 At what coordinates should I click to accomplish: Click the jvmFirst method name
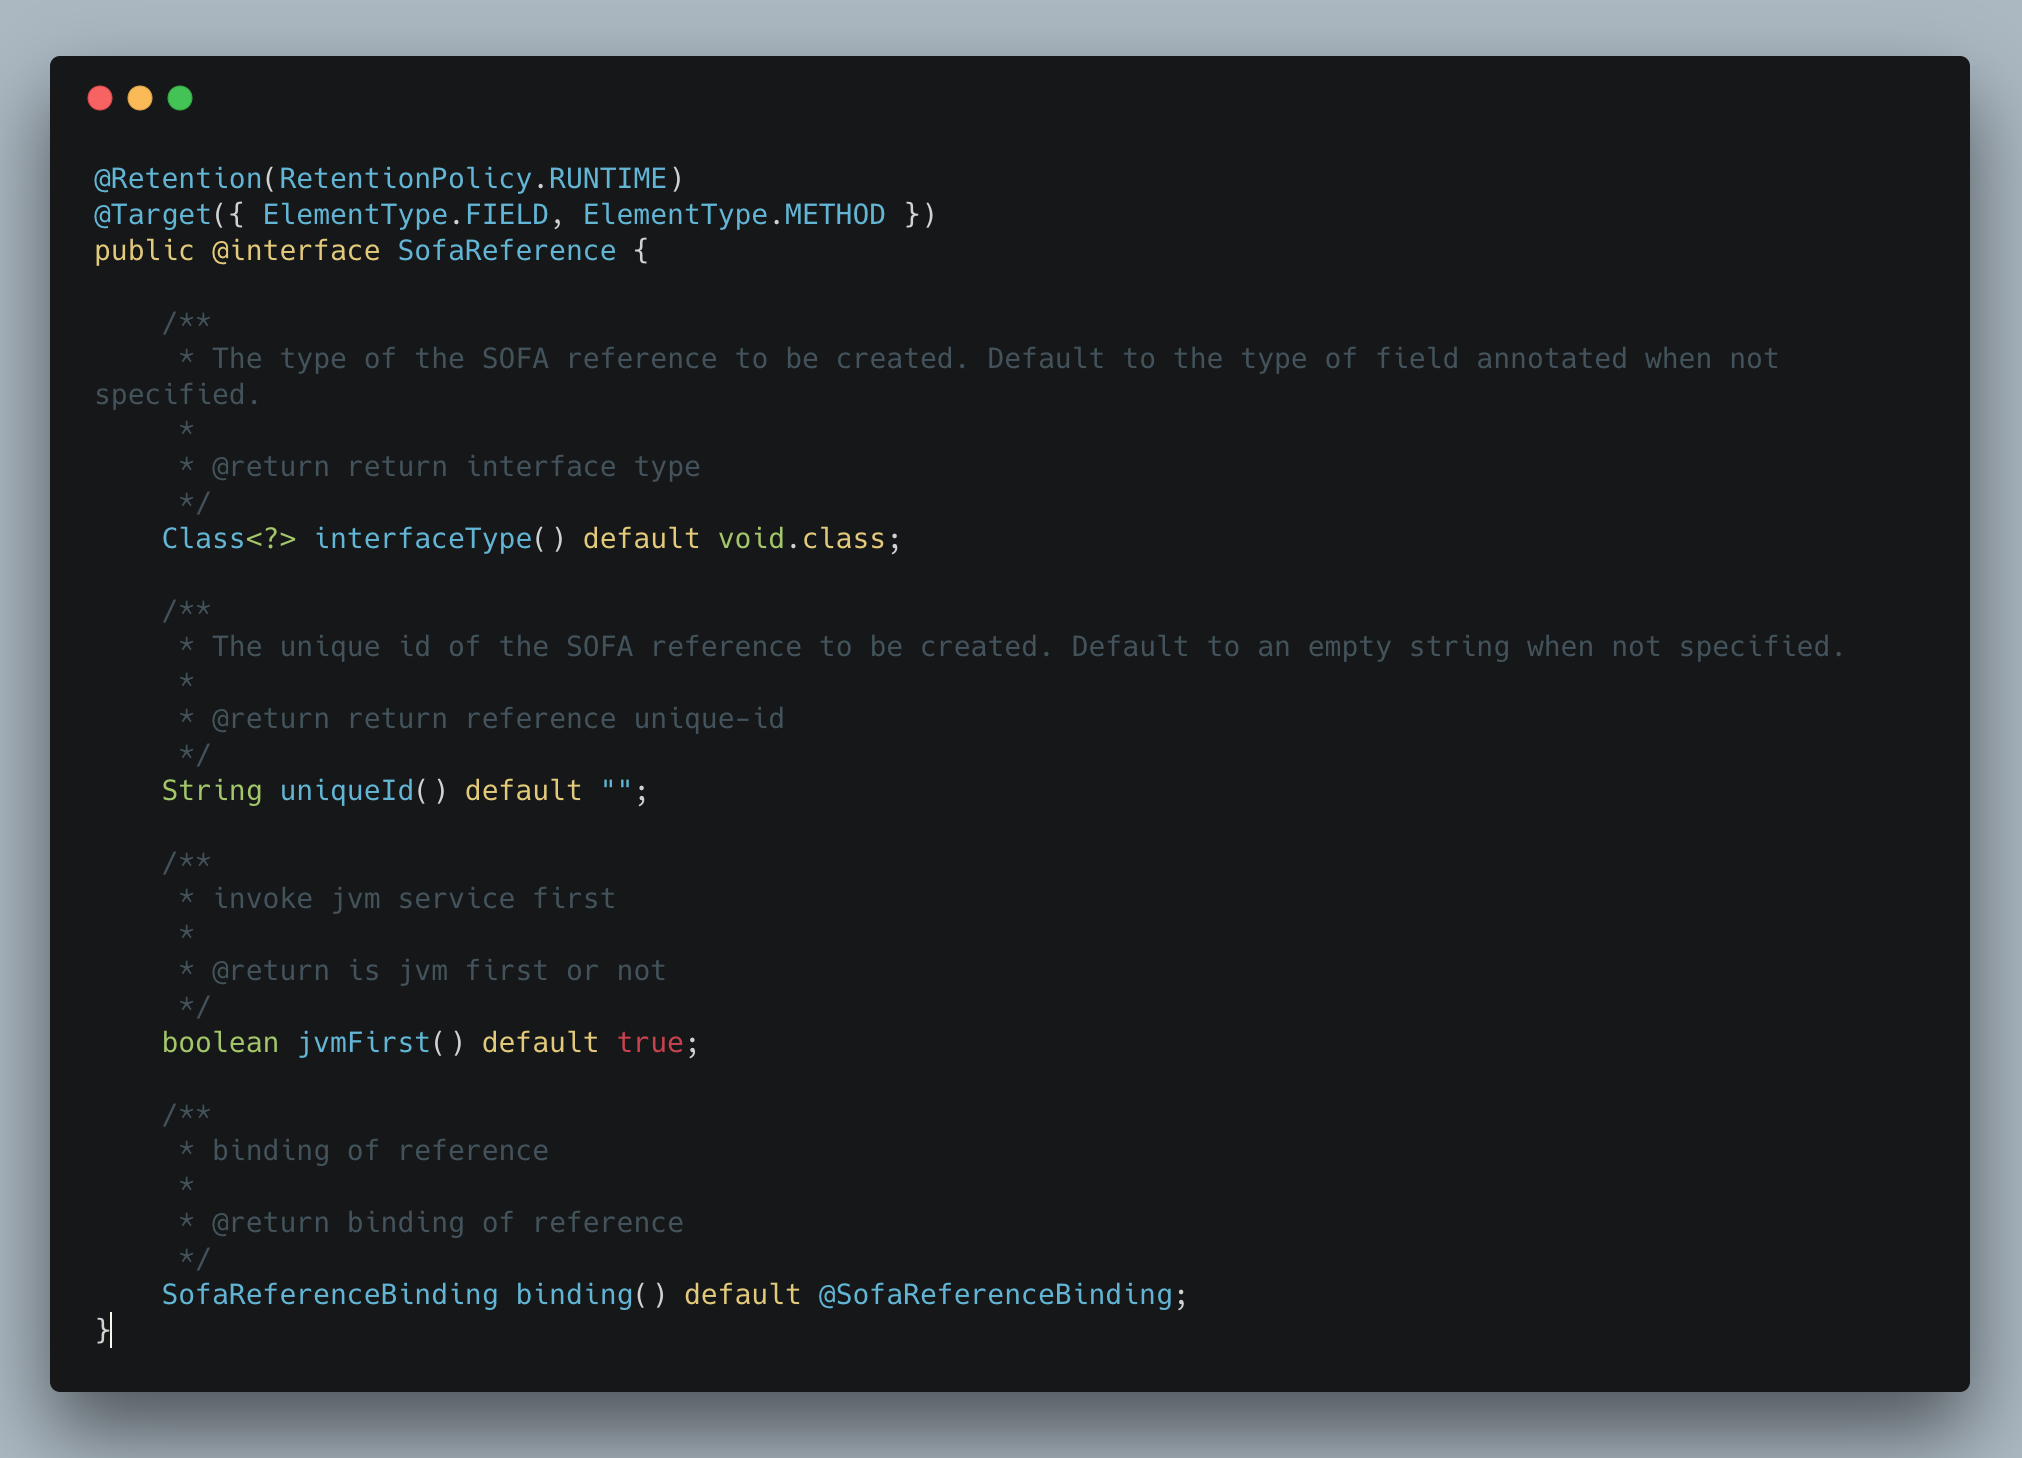point(364,1043)
